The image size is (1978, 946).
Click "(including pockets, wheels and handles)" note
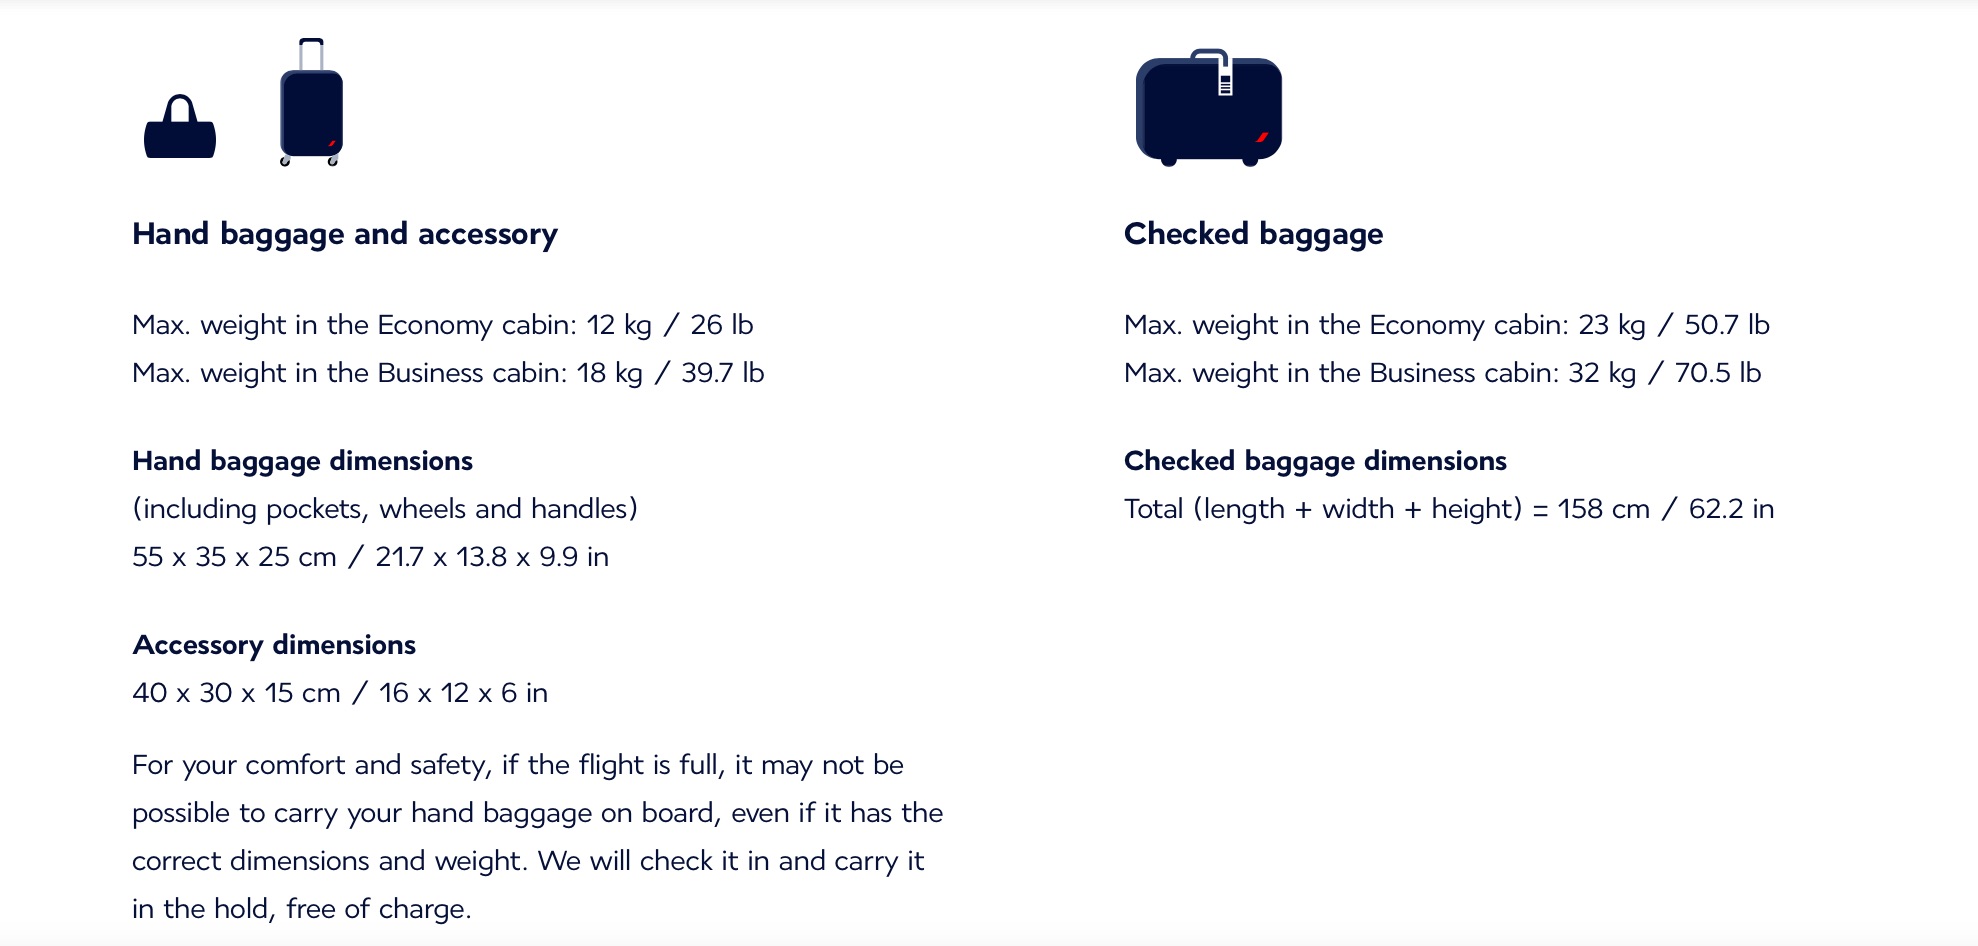(x=385, y=509)
